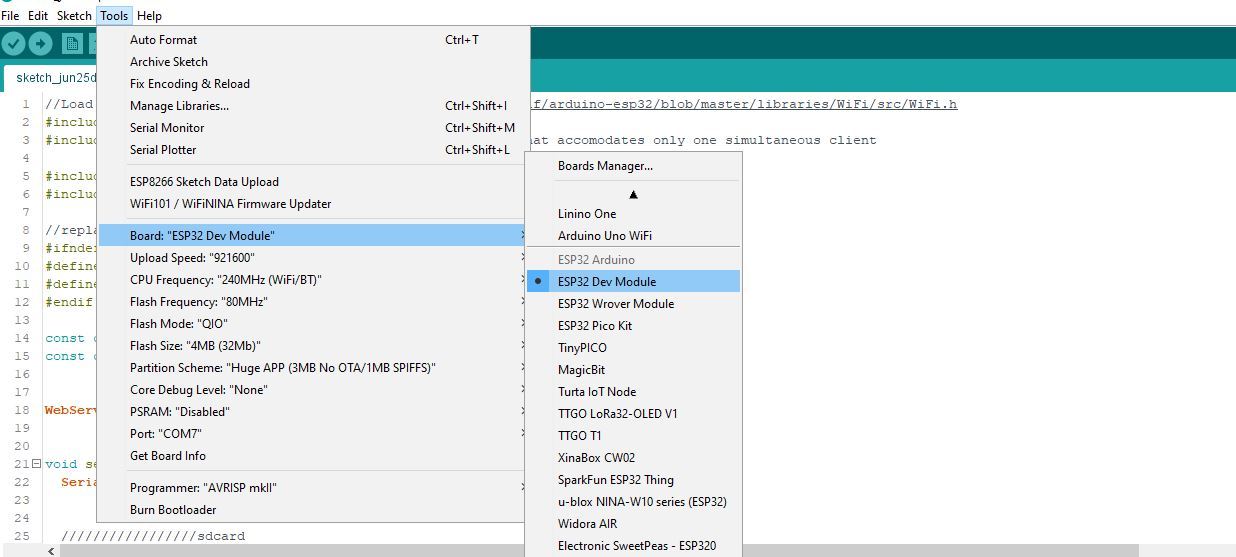The width and height of the screenshot is (1236, 557).
Task: Click the #endif line in editor
Action: (x=68, y=302)
